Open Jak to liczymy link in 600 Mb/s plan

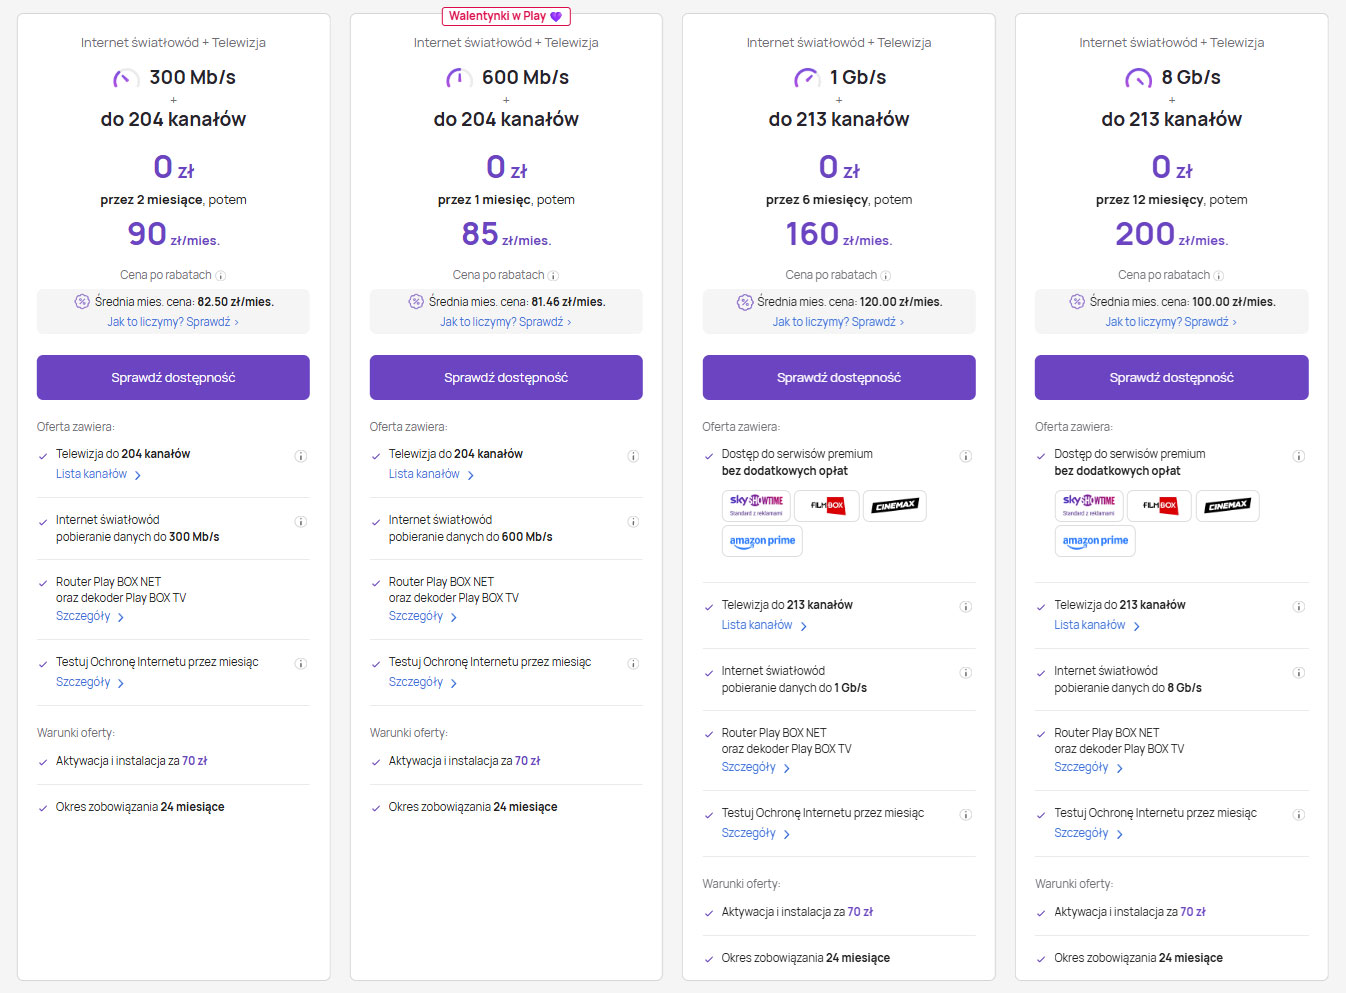click(x=505, y=322)
